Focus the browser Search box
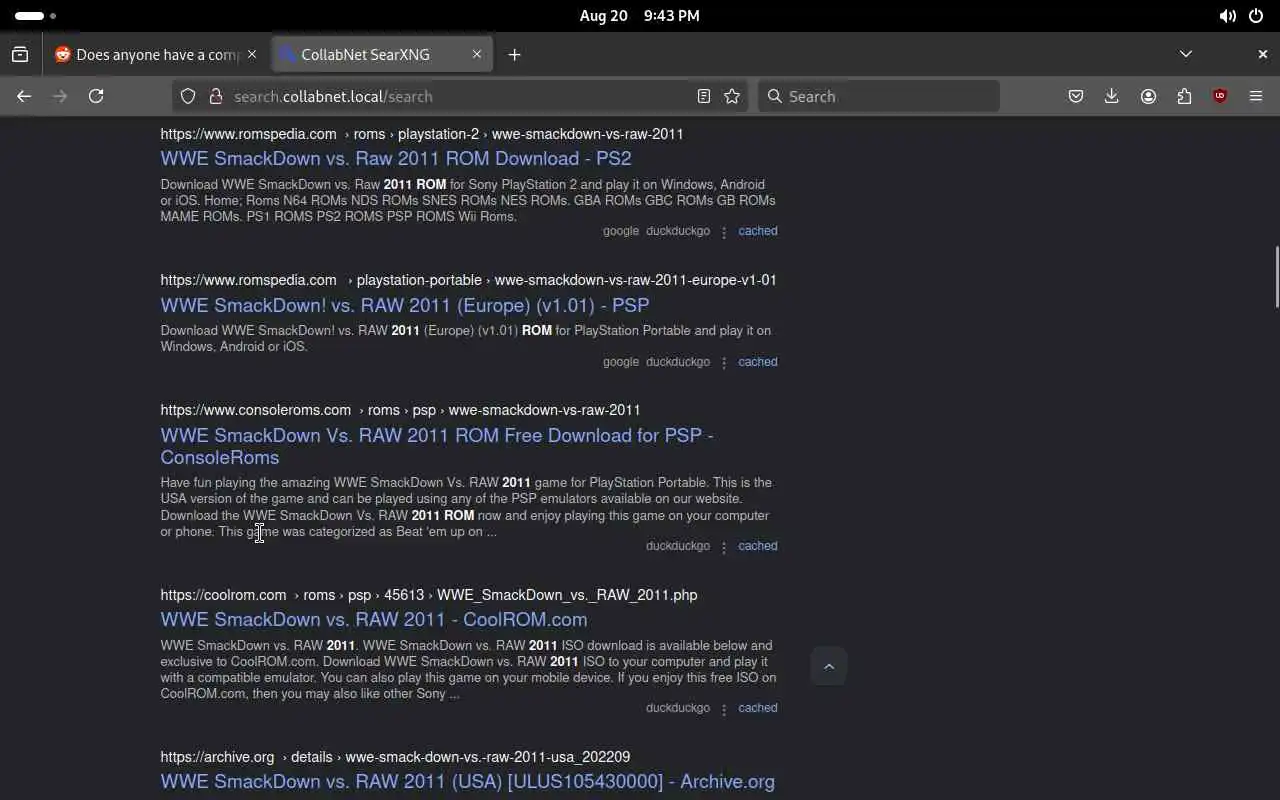 point(879,96)
